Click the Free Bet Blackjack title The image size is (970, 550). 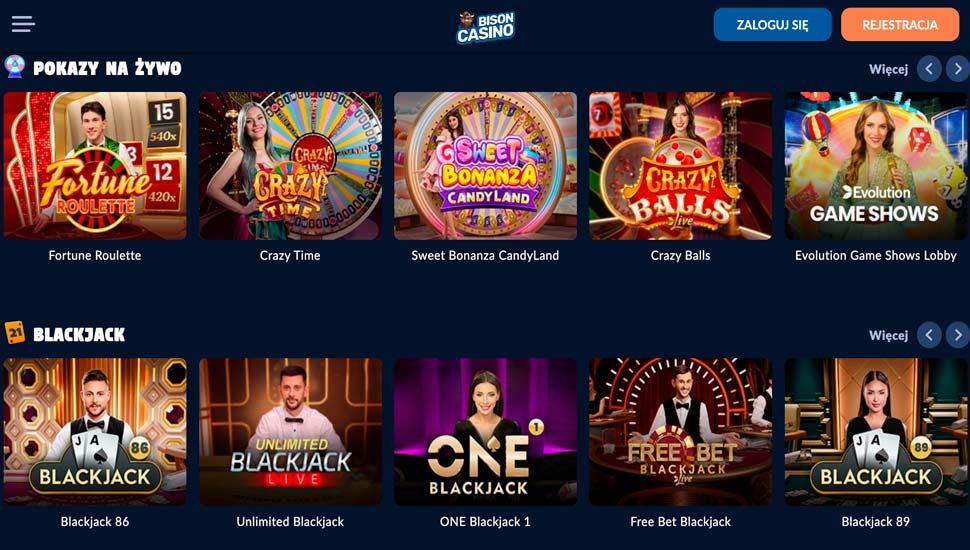tap(680, 522)
